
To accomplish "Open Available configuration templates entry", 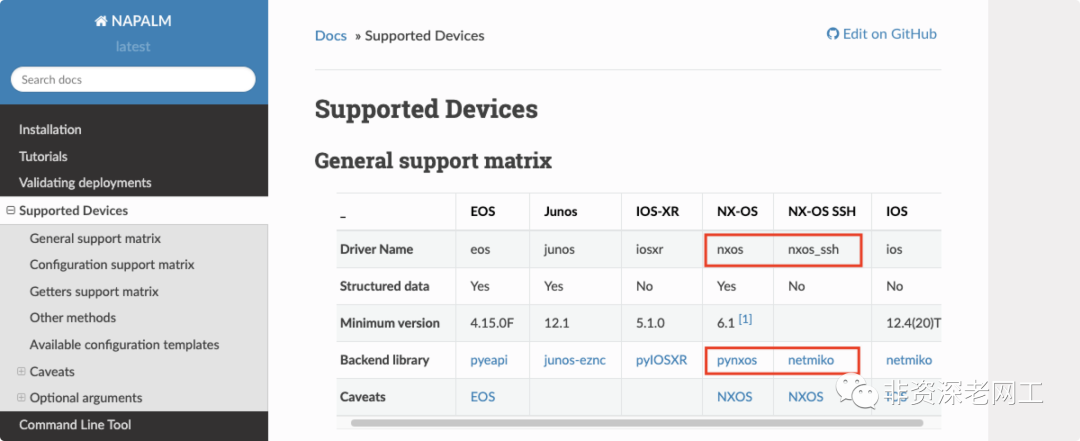I will pyautogui.click(x=124, y=345).
